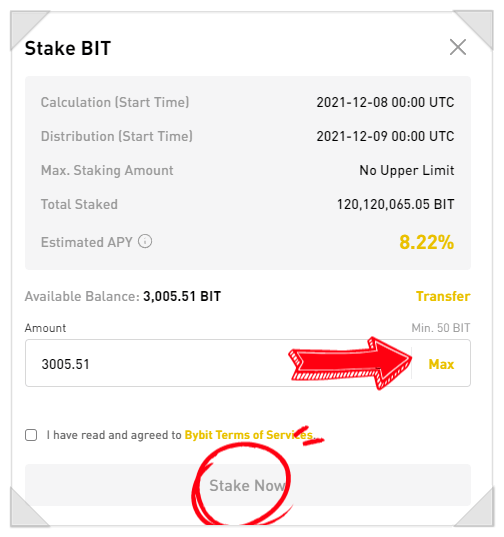Click the Available Balance 3,005.51 BIT value
The width and height of the screenshot is (504, 537).
pos(182,296)
